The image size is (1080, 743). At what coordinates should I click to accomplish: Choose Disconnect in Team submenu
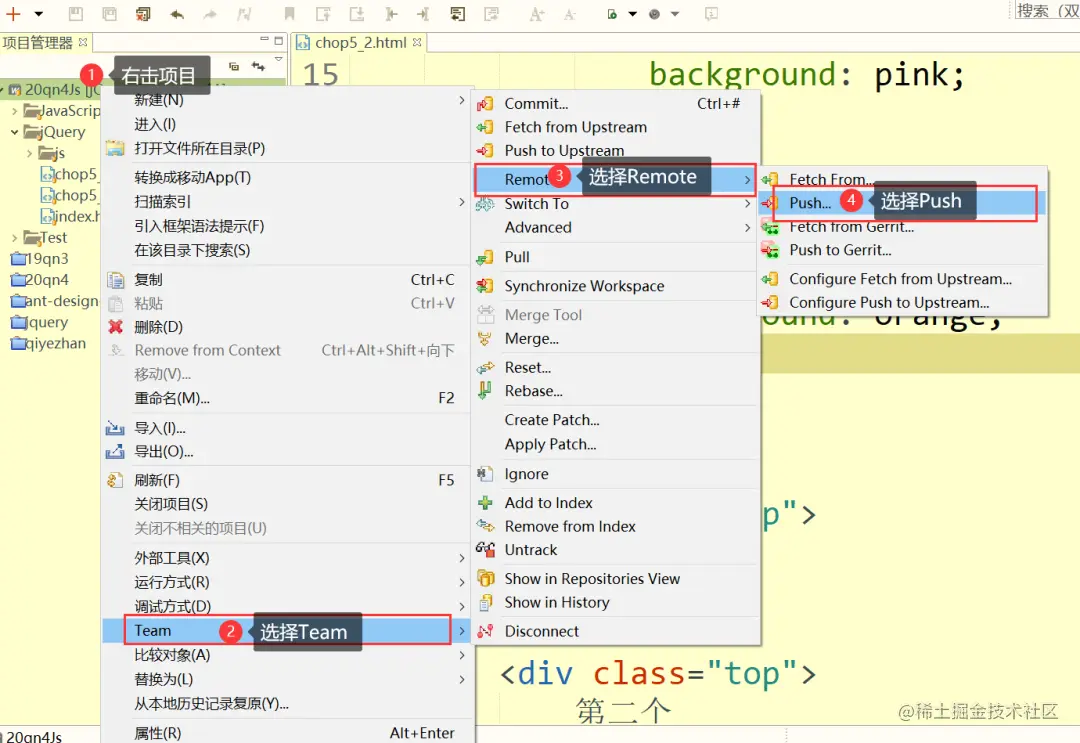tap(615, 631)
